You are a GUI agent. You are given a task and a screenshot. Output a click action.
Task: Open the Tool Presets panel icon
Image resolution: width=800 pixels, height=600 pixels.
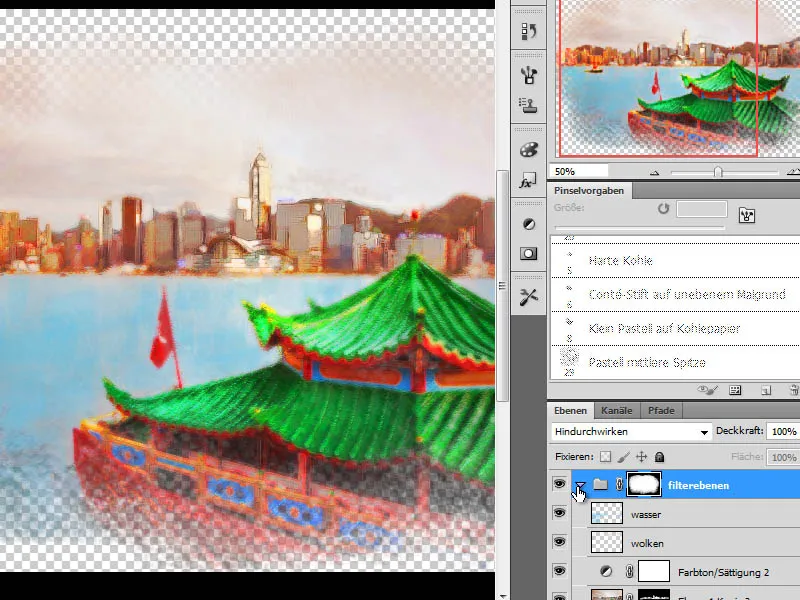pyautogui.click(x=529, y=297)
